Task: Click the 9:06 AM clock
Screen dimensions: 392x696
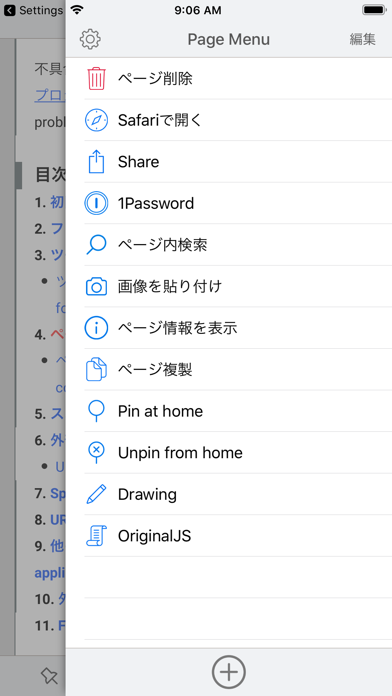Action: tap(198, 10)
